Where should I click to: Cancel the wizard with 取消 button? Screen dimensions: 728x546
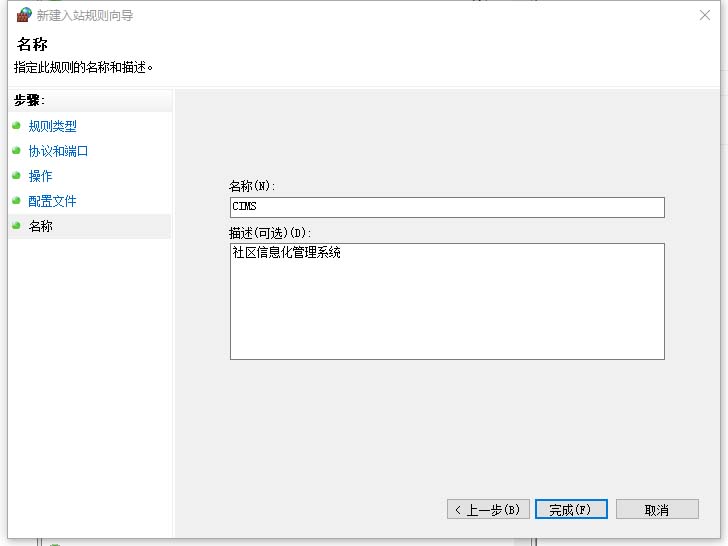tap(657, 509)
